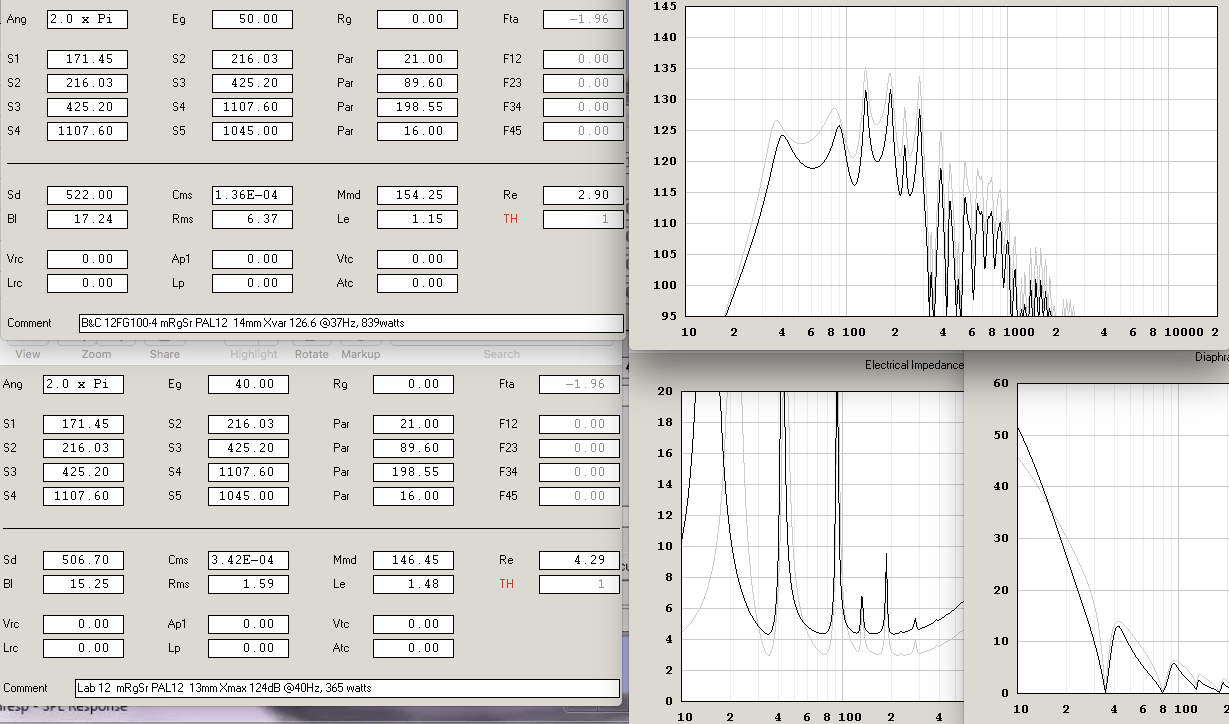The height and width of the screenshot is (724, 1229).
Task: Select the Par 198.55 field in the B&C window
Action: [417, 107]
